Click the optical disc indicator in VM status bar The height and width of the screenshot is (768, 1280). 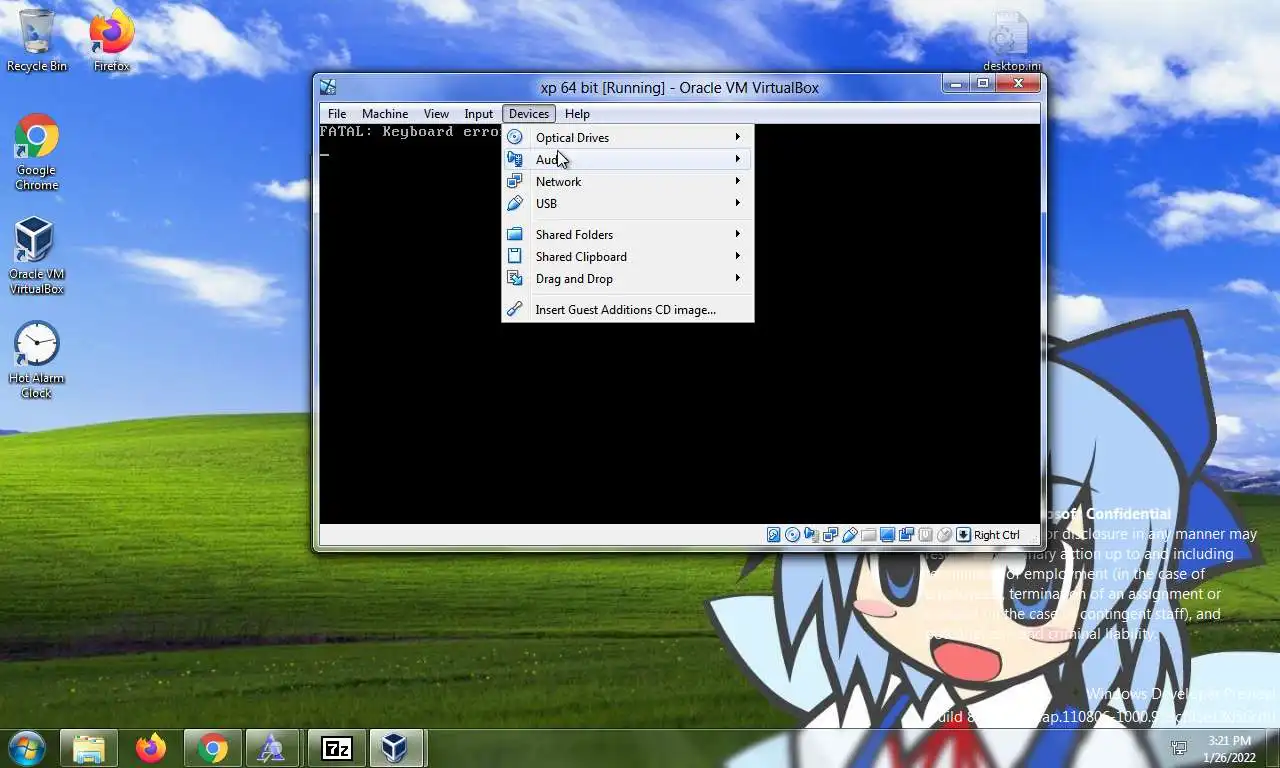(792, 535)
